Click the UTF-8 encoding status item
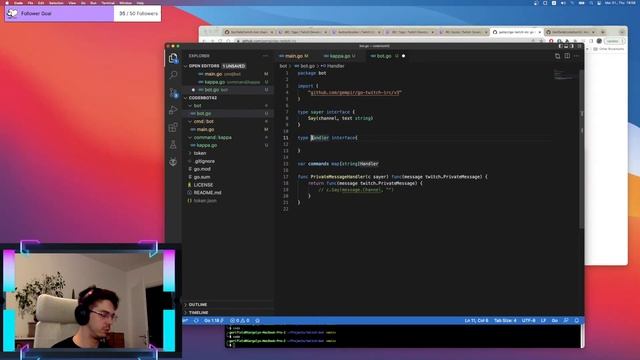 pyautogui.click(x=529, y=321)
